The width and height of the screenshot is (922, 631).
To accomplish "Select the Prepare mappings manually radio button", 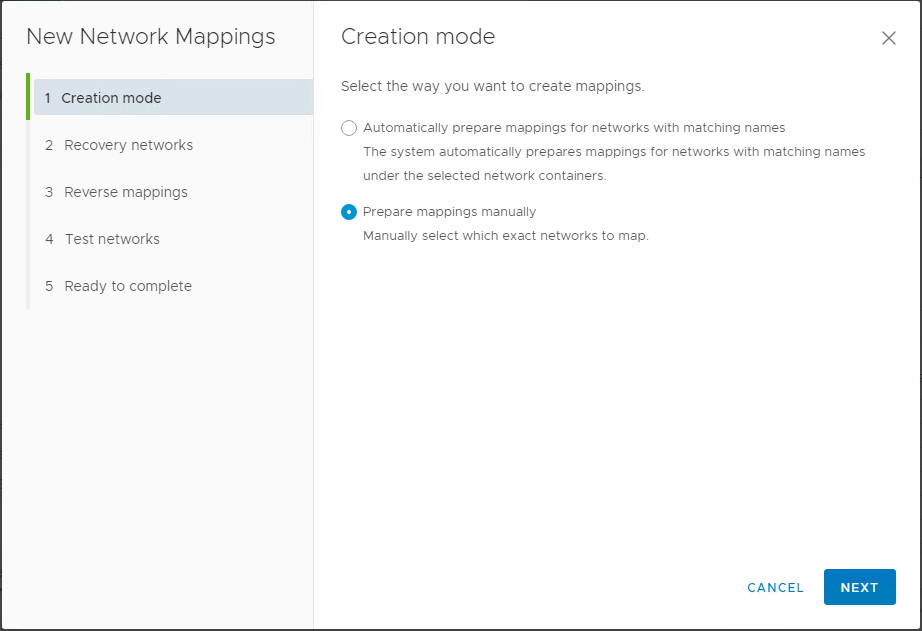I will 349,212.
